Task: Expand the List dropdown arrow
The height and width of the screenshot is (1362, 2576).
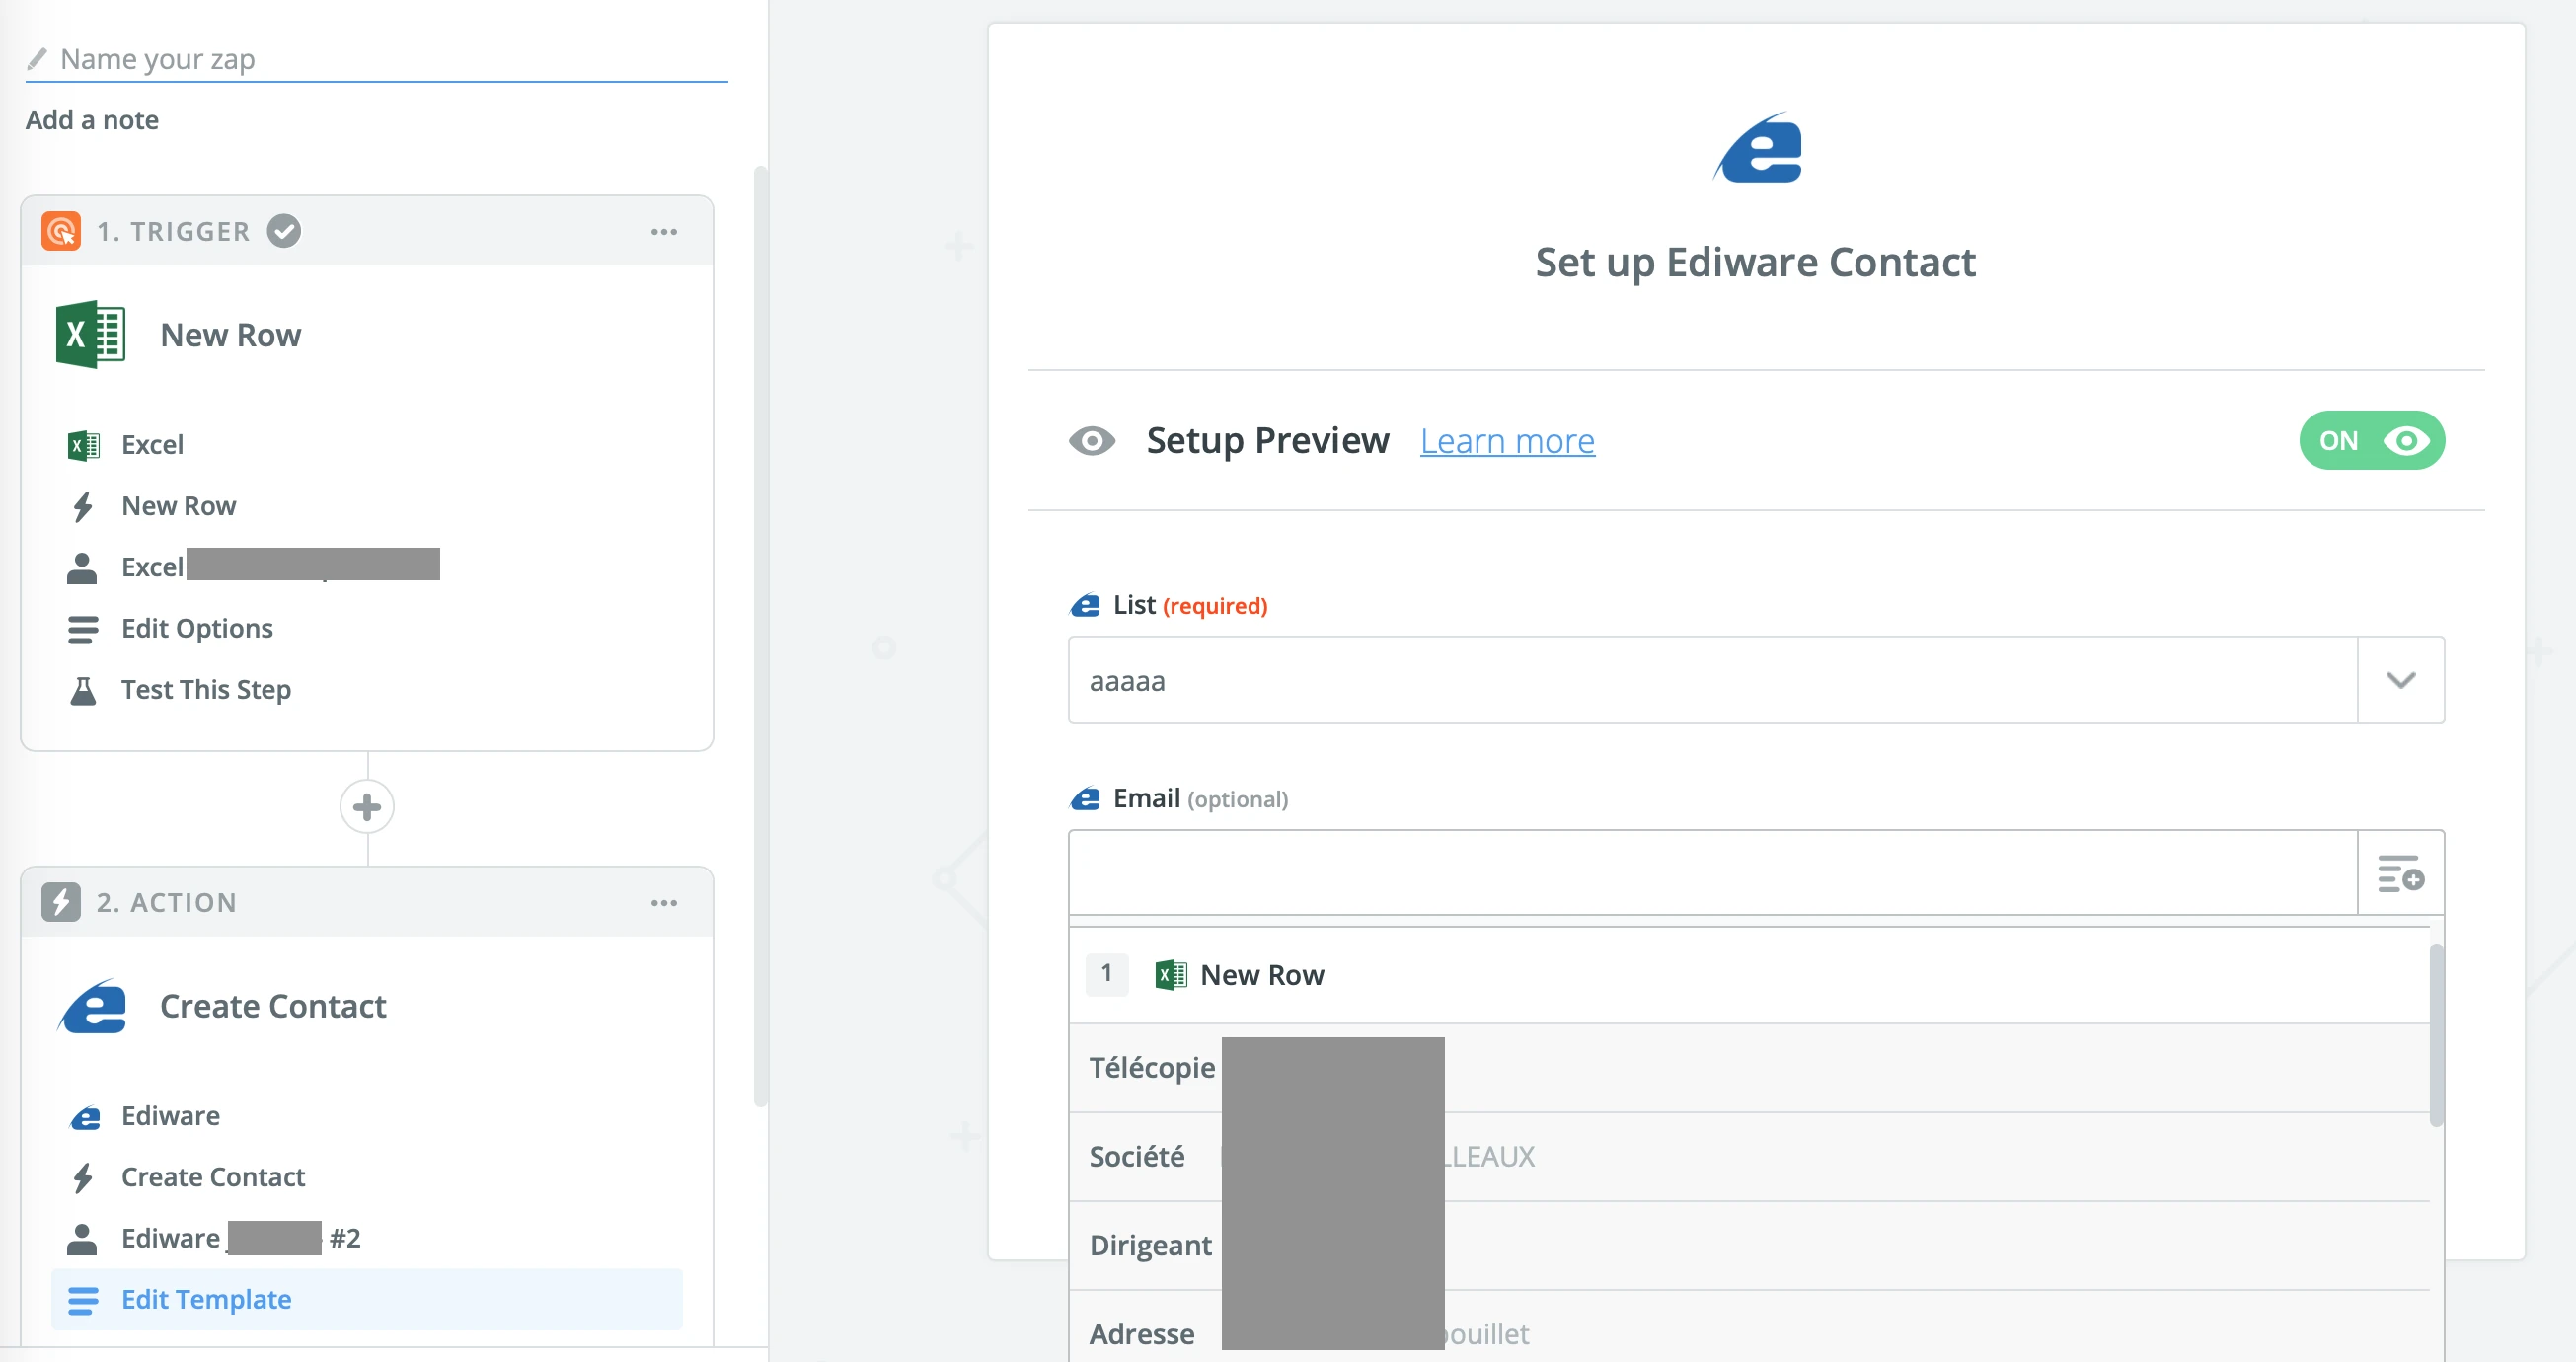Action: (x=2400, y=681)
